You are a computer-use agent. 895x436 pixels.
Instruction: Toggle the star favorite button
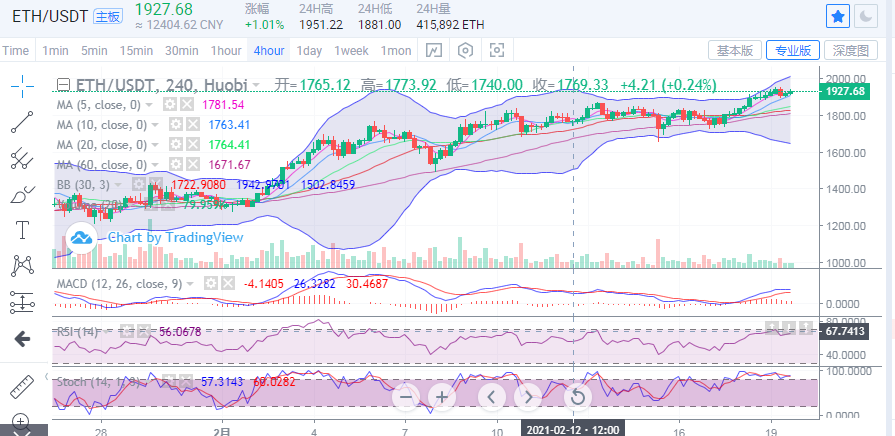pyautogui.click(x=838, y=16)
